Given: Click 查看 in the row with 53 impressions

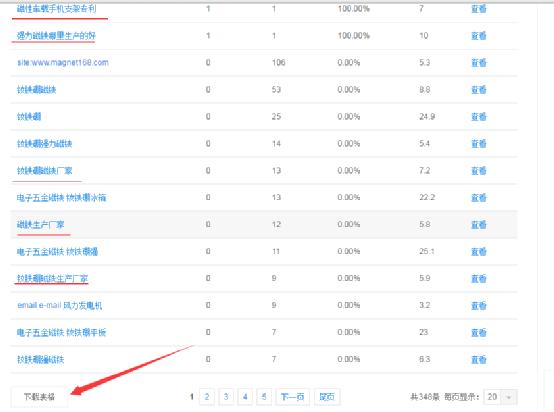Looking at the screenshot, I should pos(479,89).
